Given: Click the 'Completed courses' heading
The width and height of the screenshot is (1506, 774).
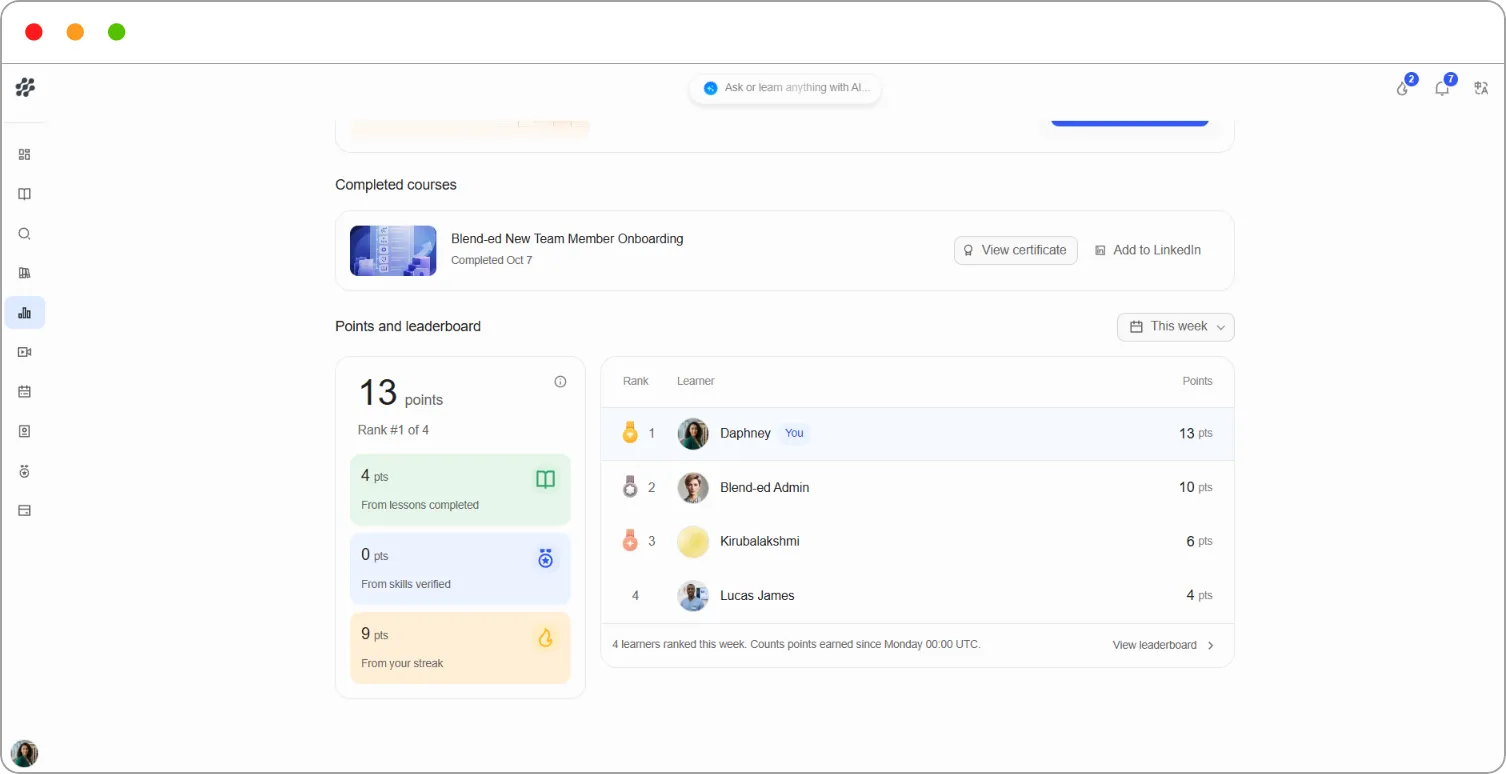Looking at the screenshot, I should tap(396, 185).
